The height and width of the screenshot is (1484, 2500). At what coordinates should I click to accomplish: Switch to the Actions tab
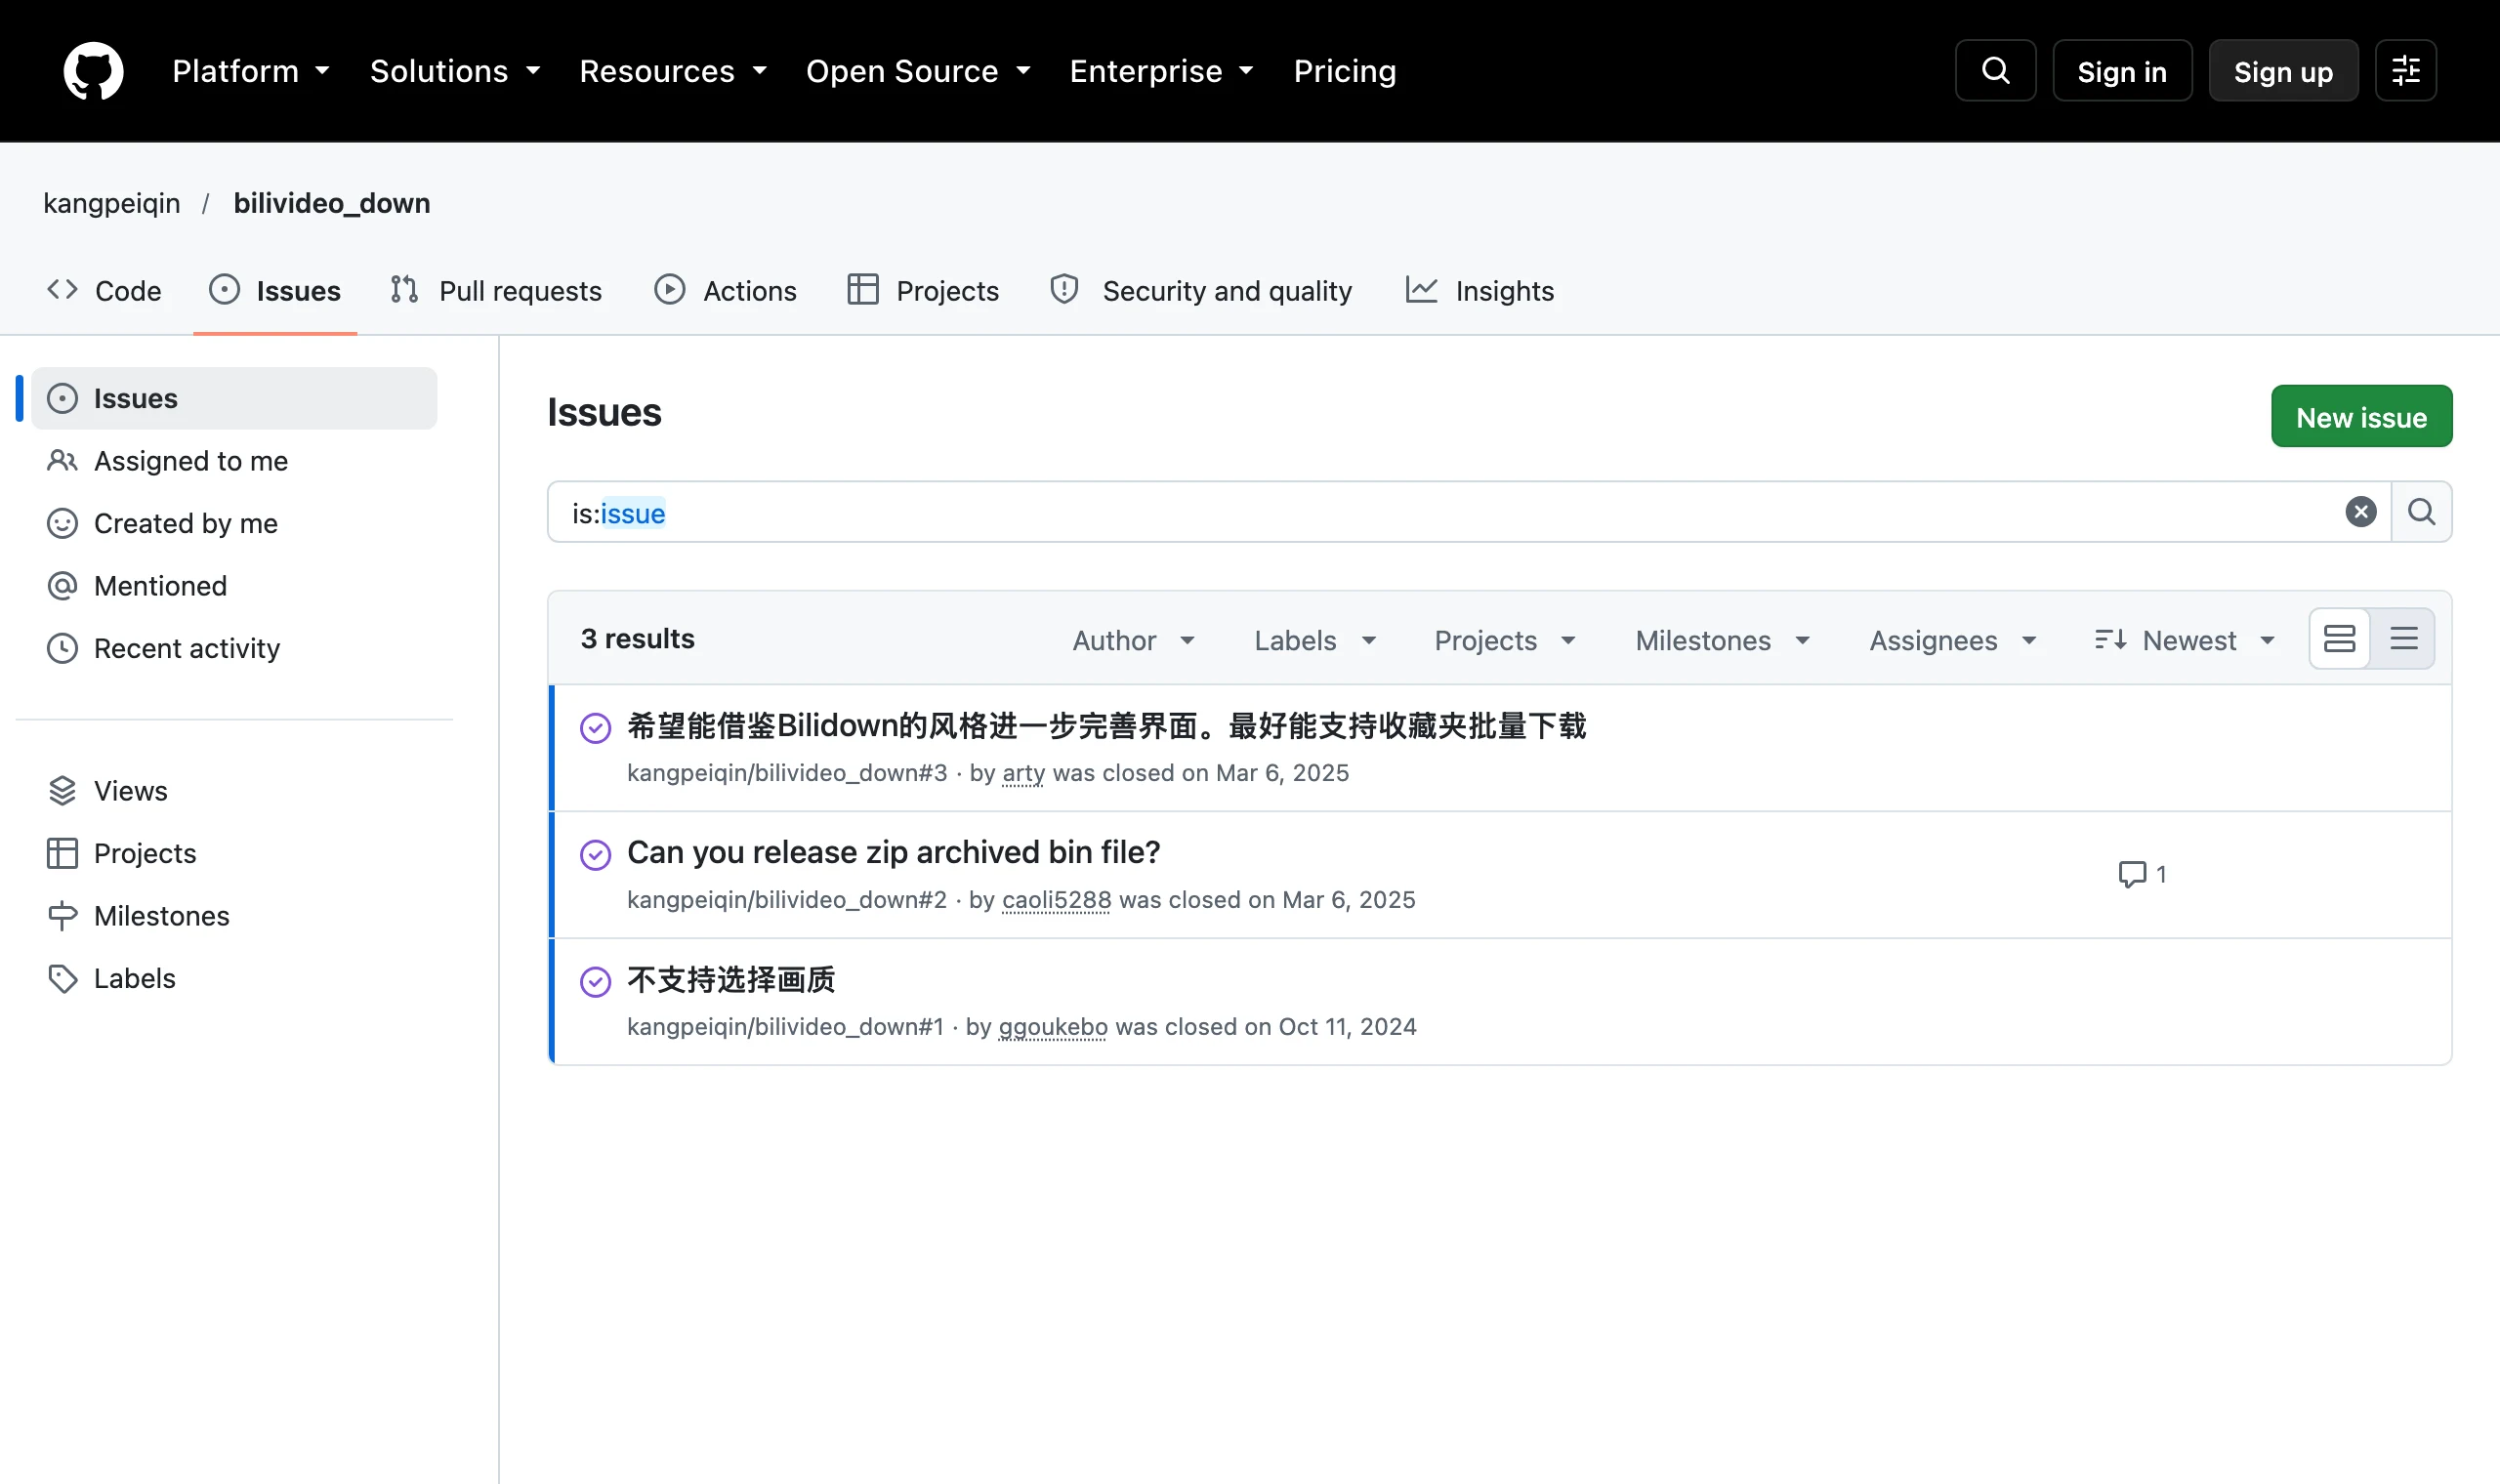[x=725, y=291]
